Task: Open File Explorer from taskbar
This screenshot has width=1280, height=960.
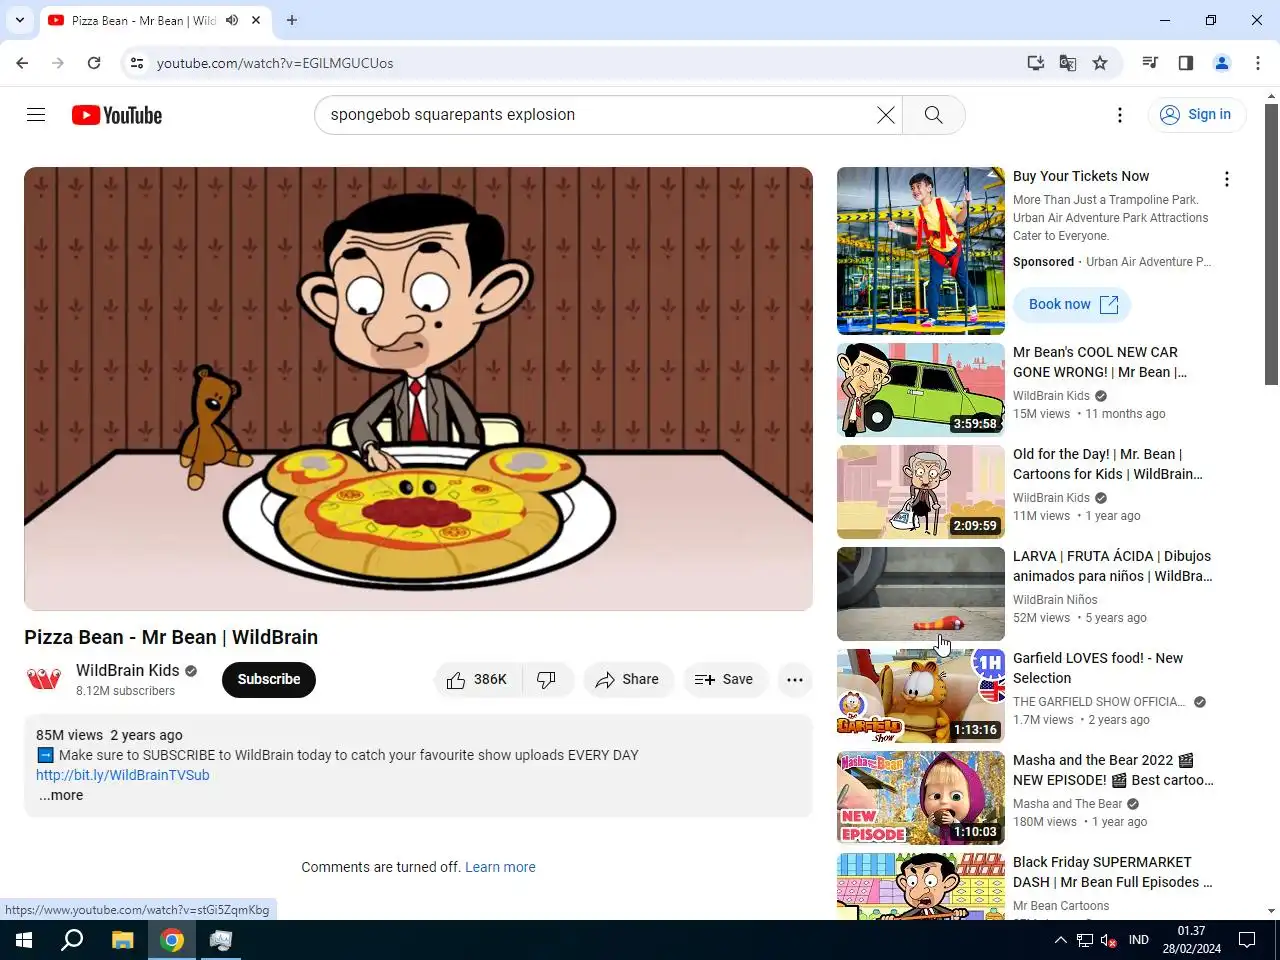Action: coord(122,940)
